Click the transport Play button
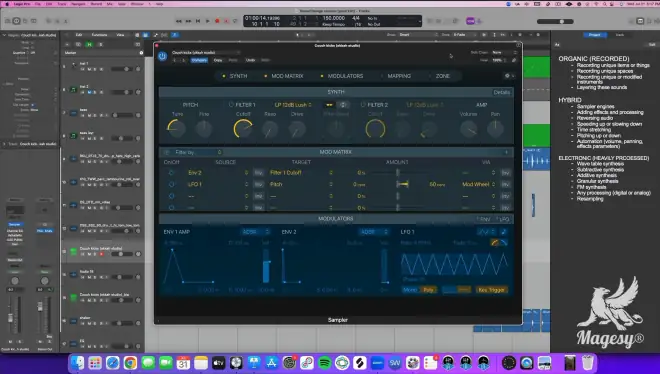This screenshot has height=374, width=660. coord(208,21)
